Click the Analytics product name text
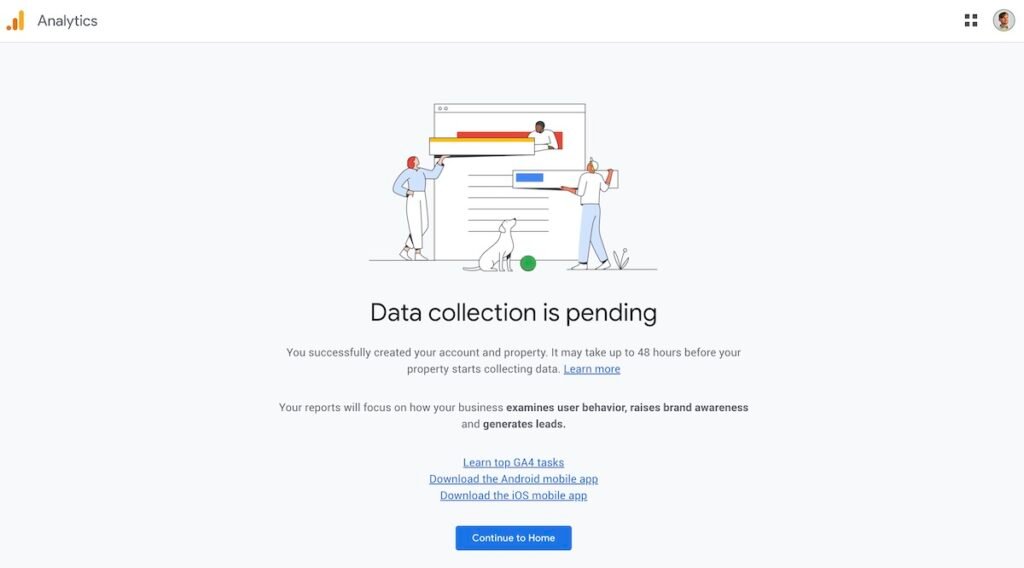The width and height of the screenshot is (1024, 568). (67, 21)
